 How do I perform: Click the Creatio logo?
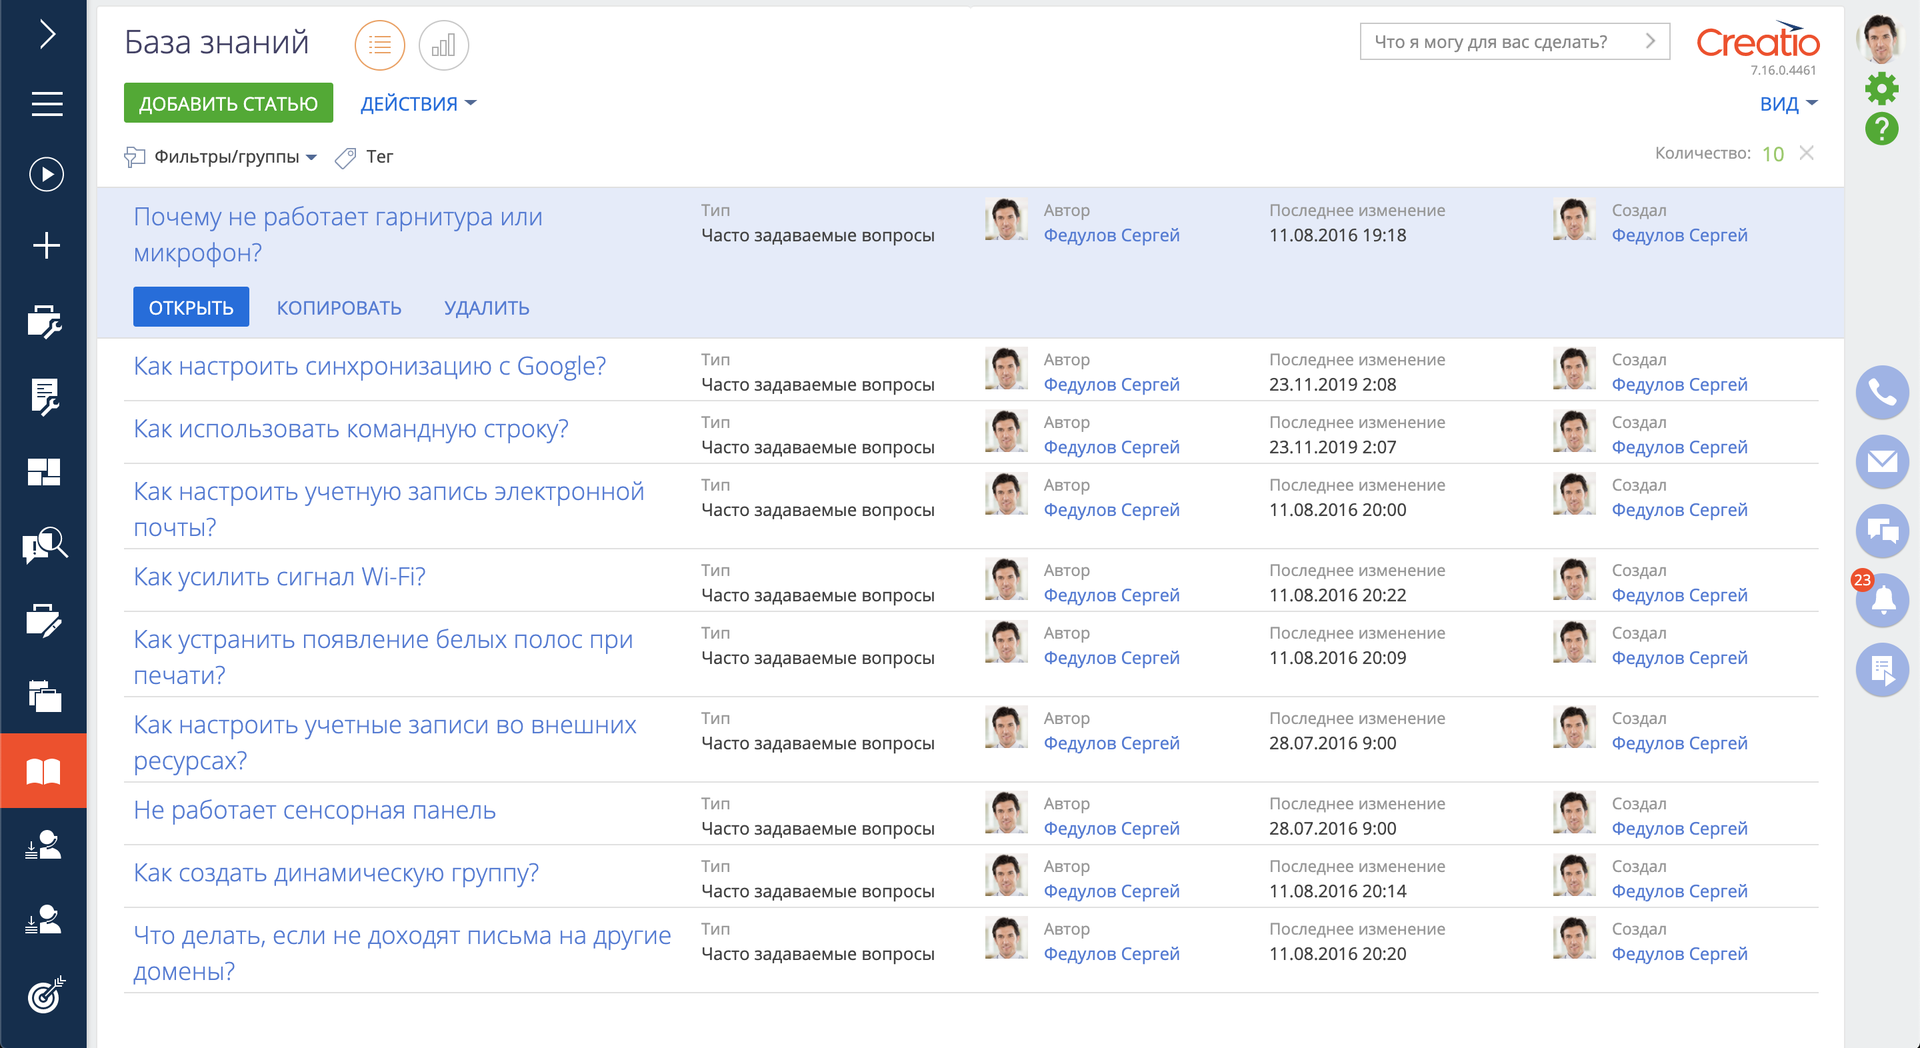pos(1757,42)
